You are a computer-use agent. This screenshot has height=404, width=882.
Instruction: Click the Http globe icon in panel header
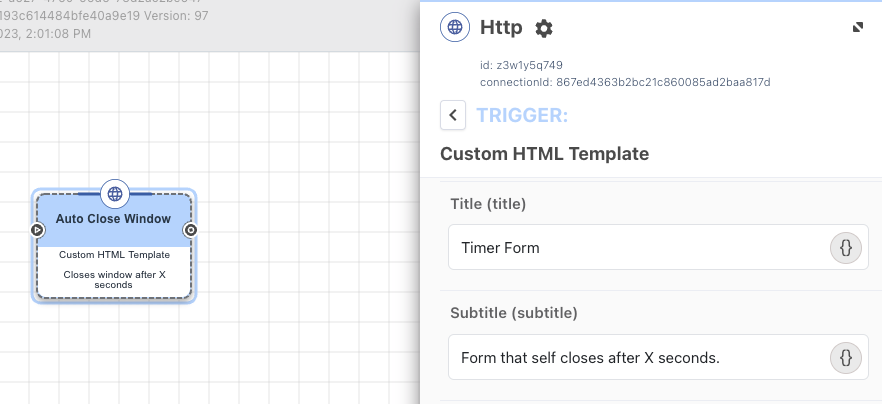455,28
